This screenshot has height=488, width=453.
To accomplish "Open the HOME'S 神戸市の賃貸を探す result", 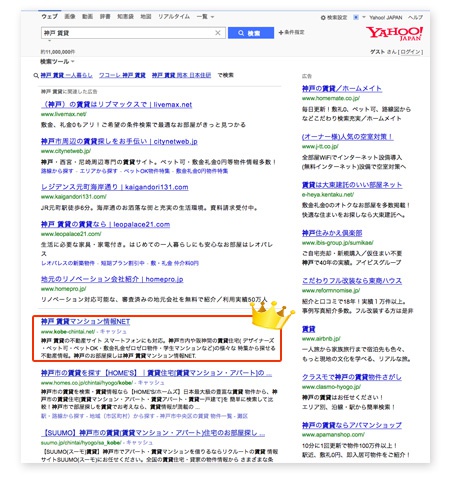I will pos(156,373).
